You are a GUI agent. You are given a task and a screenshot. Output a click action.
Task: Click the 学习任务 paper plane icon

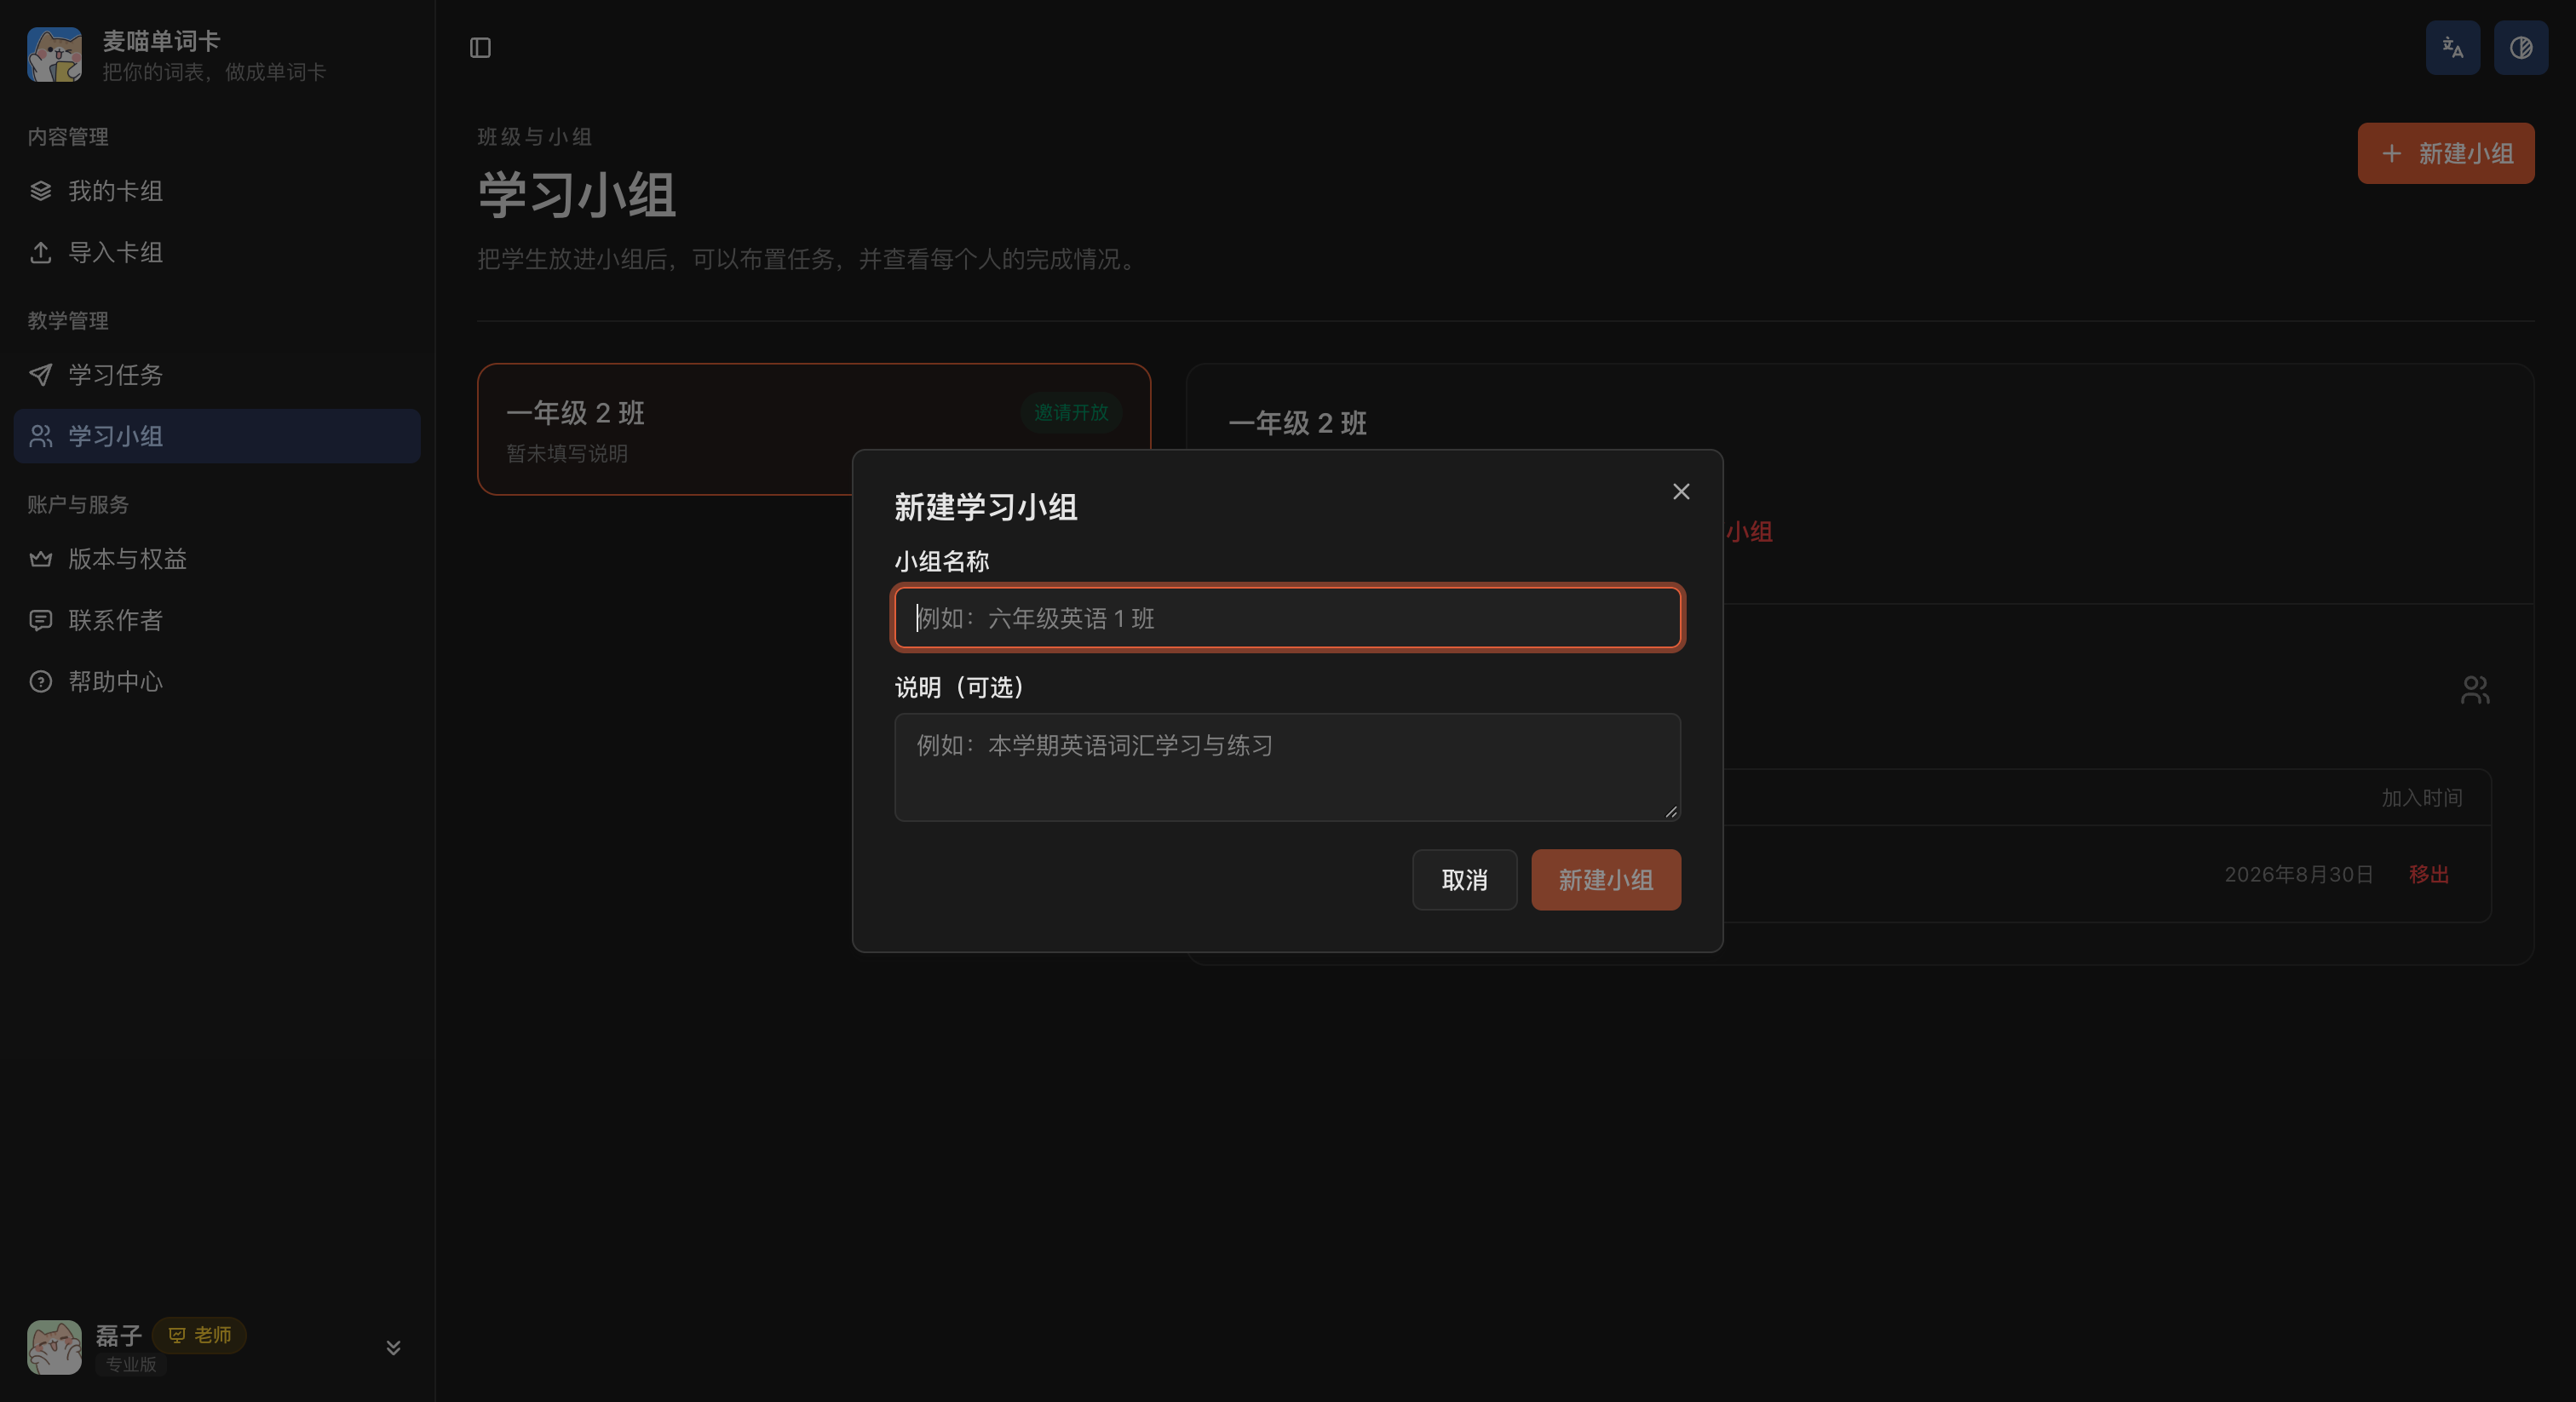[41, 375]
